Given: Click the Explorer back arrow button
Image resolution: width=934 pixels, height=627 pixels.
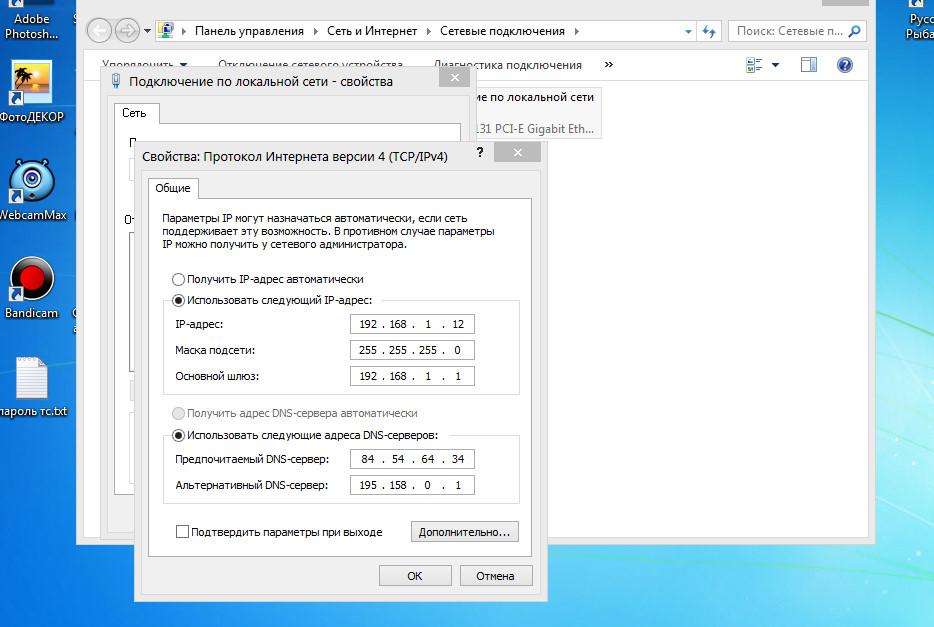Looking at the screenshot, I should [x=99, y=31].
